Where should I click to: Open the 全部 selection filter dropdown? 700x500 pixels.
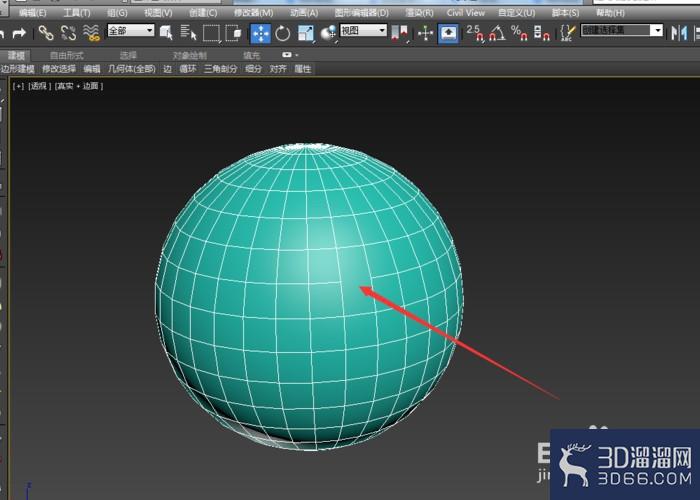(x=131, y=30)
